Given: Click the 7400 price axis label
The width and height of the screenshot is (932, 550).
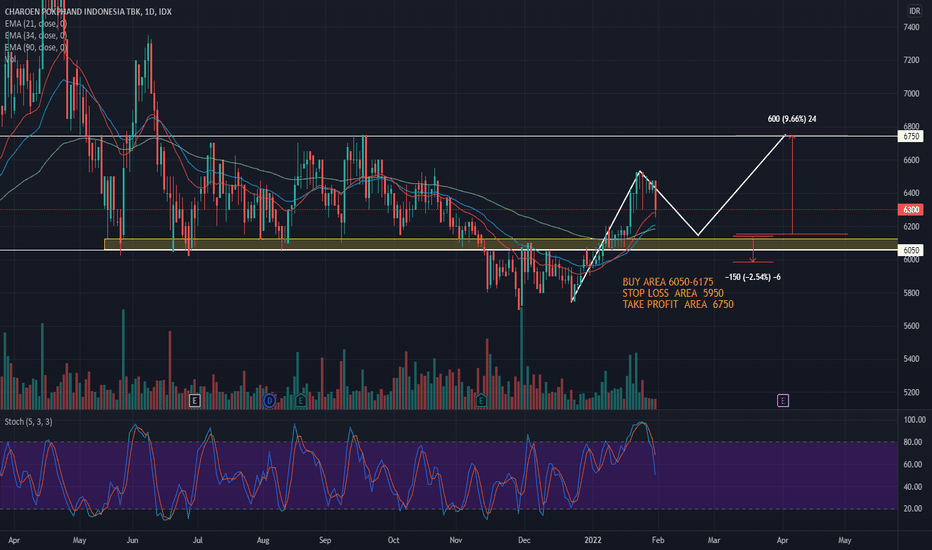Looking at the screenshot, I should pos(911,27).
